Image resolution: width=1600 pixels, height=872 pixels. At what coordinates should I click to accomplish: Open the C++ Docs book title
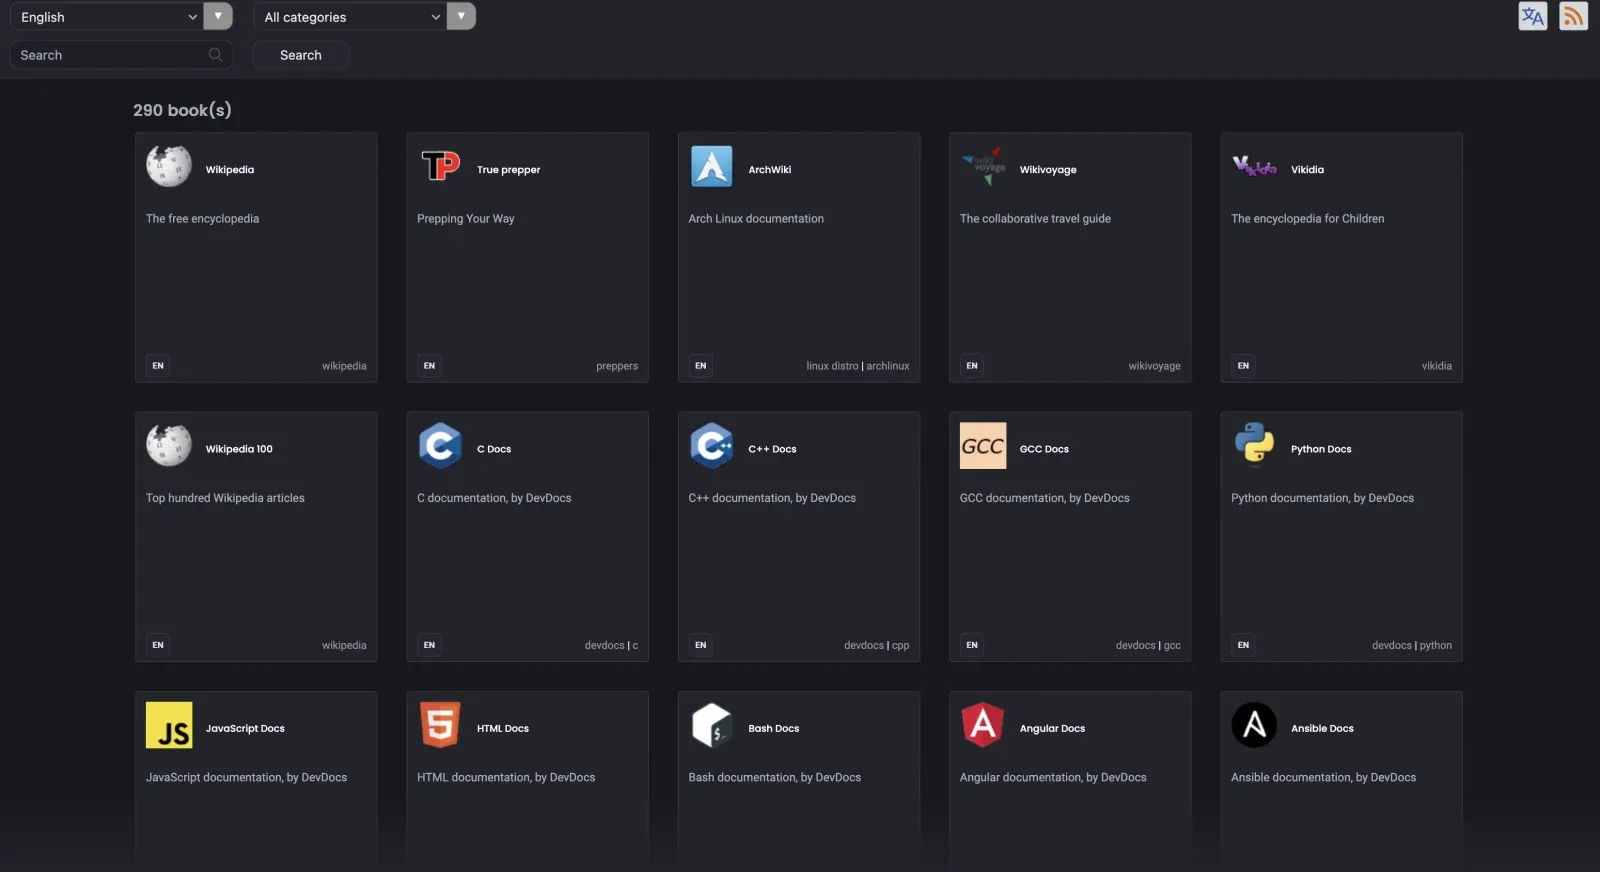pyautogui.click(x=772, y=449)
